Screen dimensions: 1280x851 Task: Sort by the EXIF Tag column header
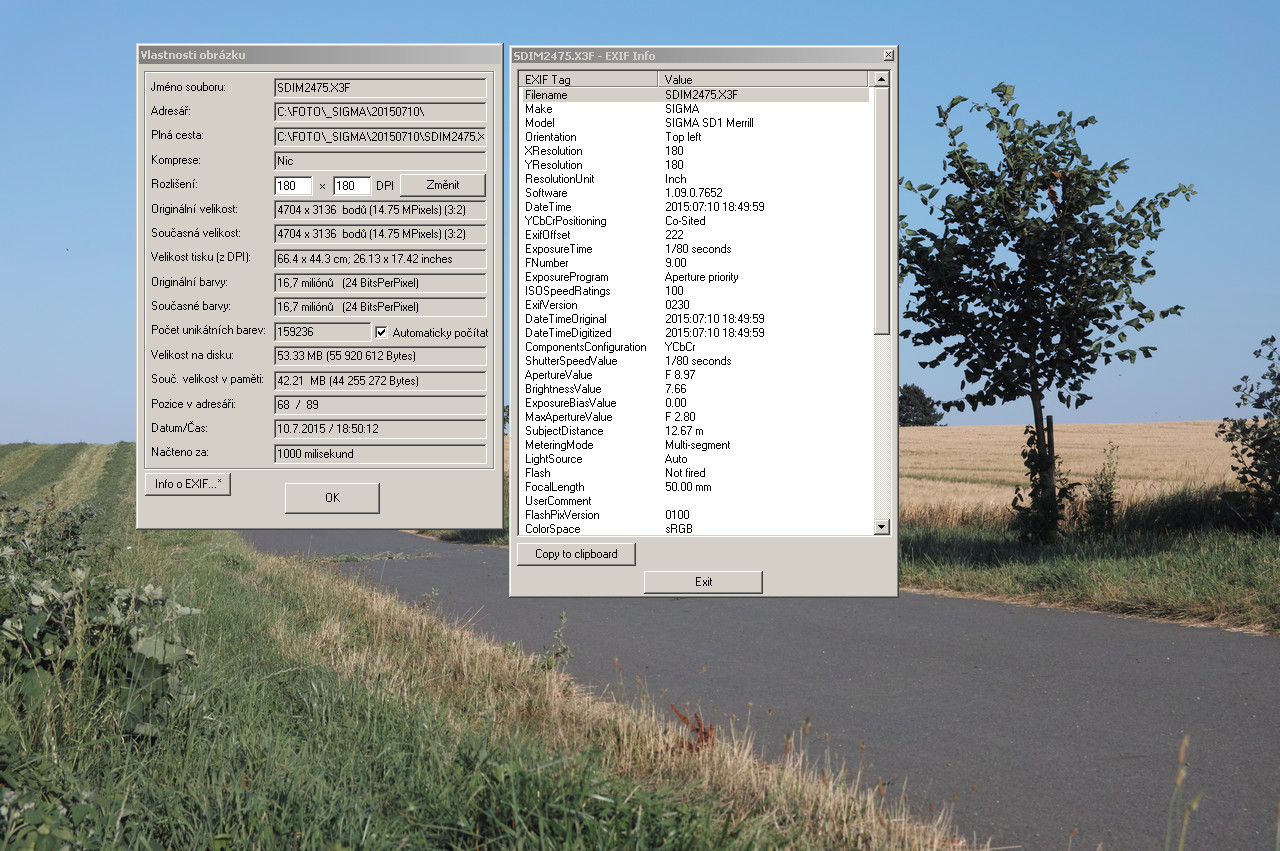click(588, 79)
